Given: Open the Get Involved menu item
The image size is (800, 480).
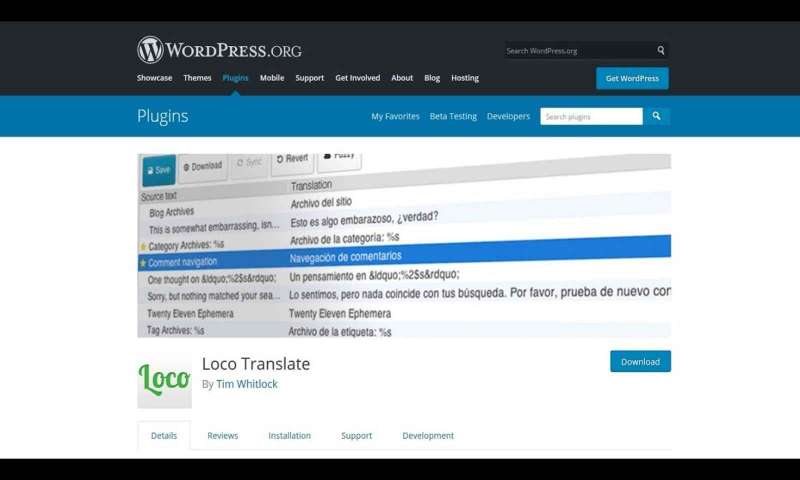Looking at the screenshot, I should point(358,78).
